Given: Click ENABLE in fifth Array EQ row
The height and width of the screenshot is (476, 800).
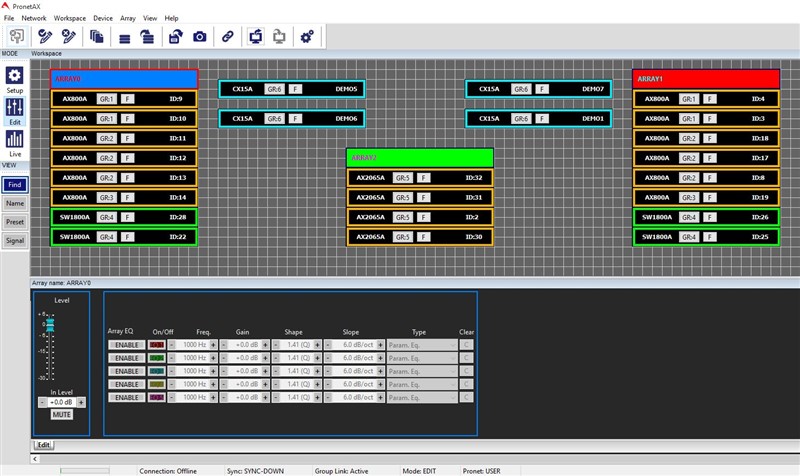Looking at the screenshot, I should pyautogui.click(x=127, y=397).
